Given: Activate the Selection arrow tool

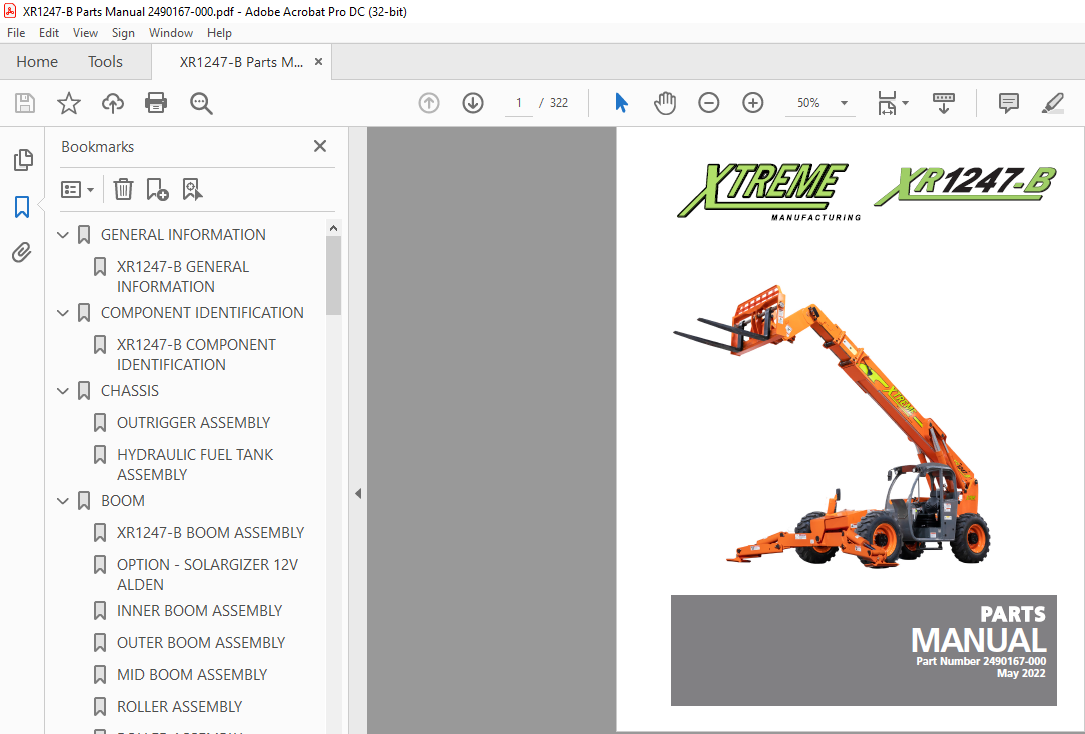Looking at the screenshot, I should (621, 103).
